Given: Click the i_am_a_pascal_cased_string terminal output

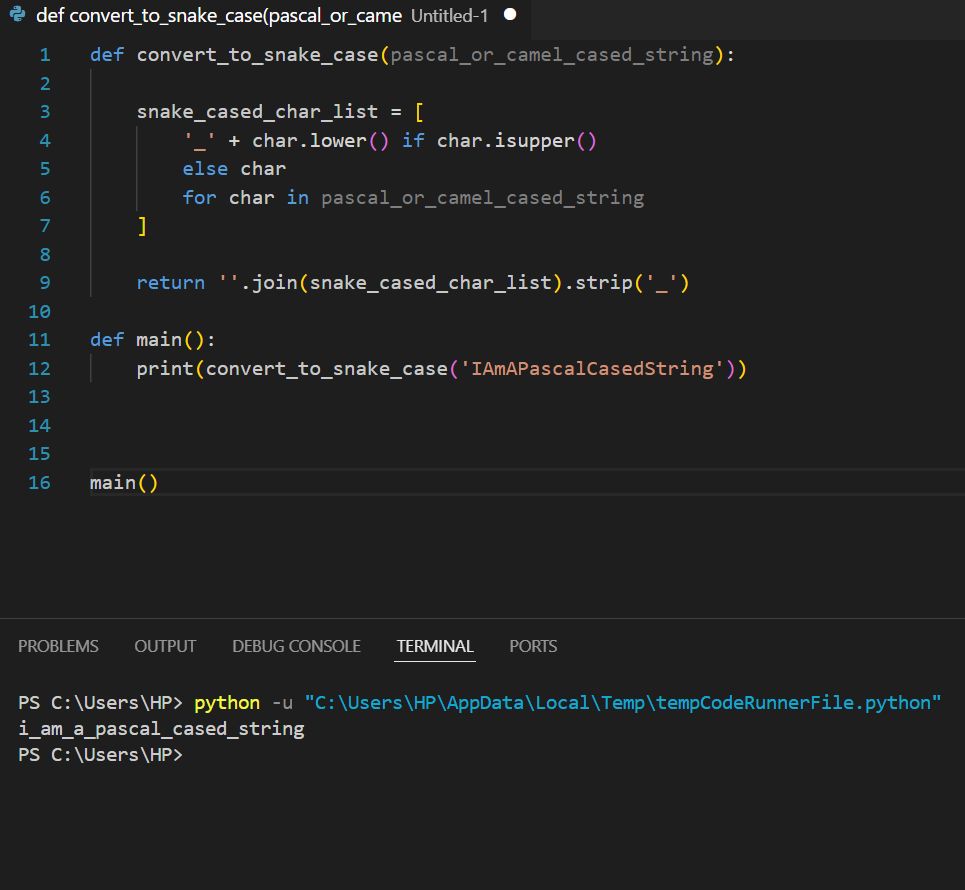Looking at the screenshot, I should pos(161,728).
